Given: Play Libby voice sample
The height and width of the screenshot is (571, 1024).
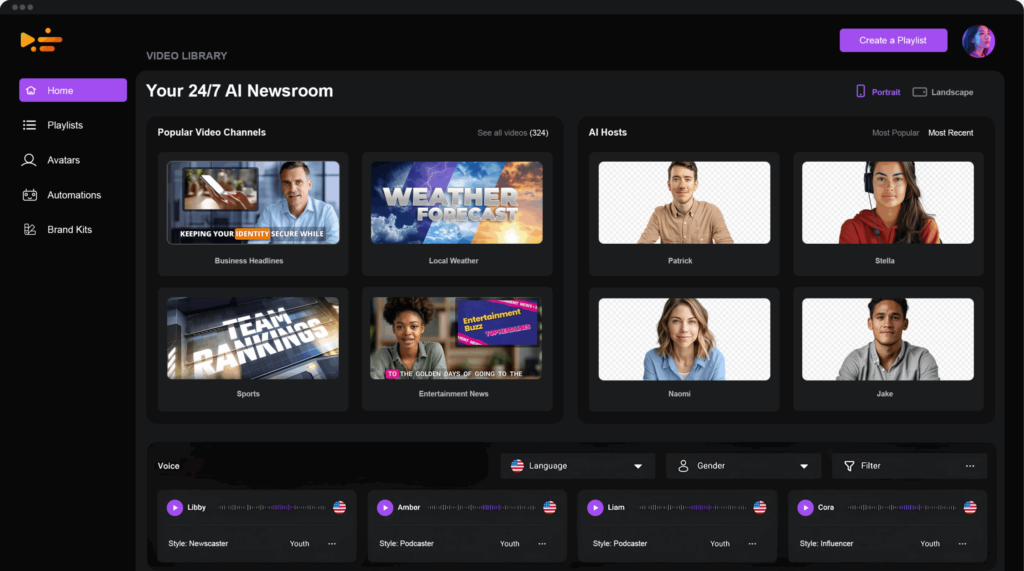Looking at the screenshot, I should [175, 508].
